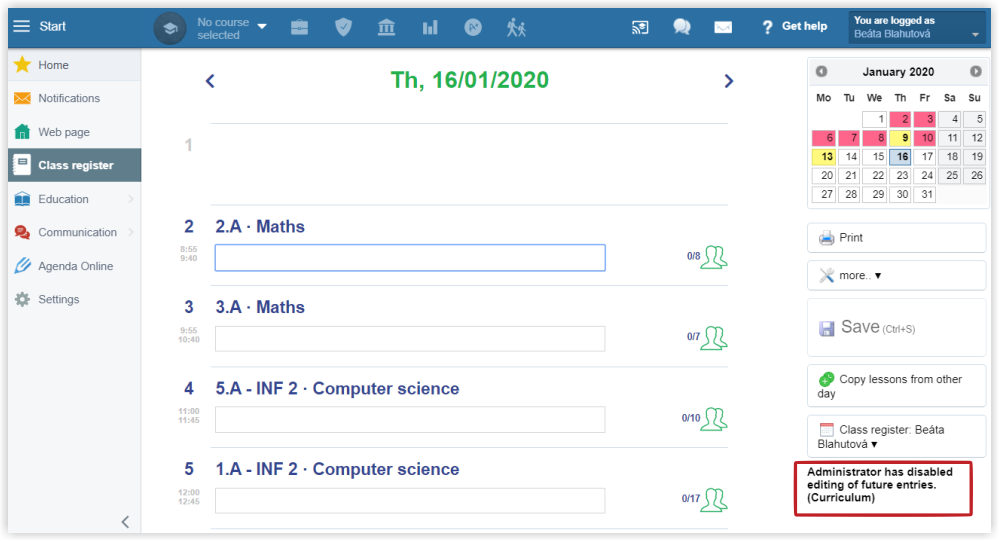Select January 13 in the mini calendar
Screen dimensions: 999x541
824,157
